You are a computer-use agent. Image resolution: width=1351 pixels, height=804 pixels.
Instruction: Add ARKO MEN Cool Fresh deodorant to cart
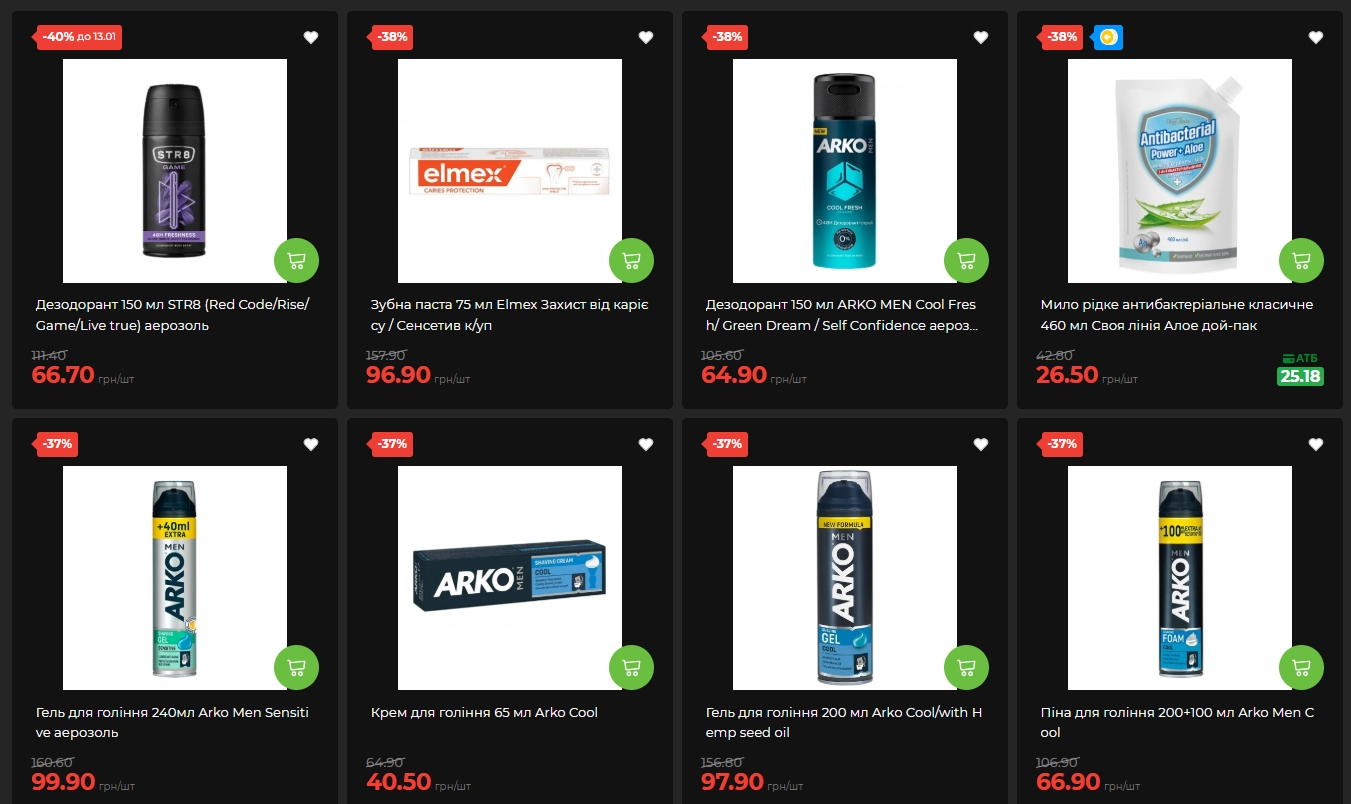pos(966,261)
